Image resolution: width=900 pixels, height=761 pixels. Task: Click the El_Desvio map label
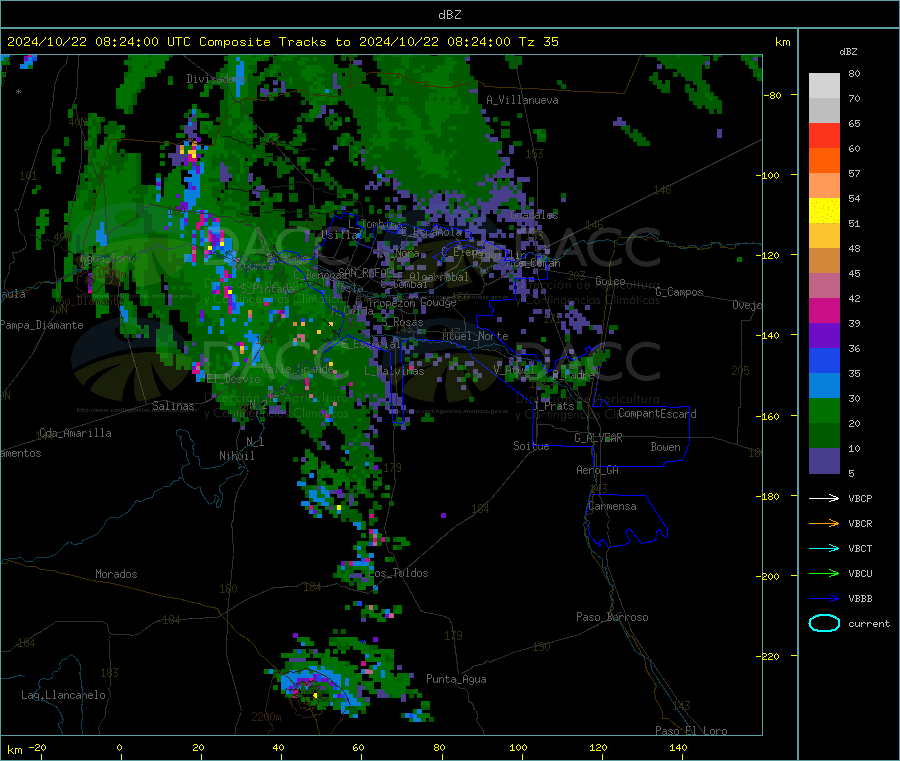[x=234, y=379]
